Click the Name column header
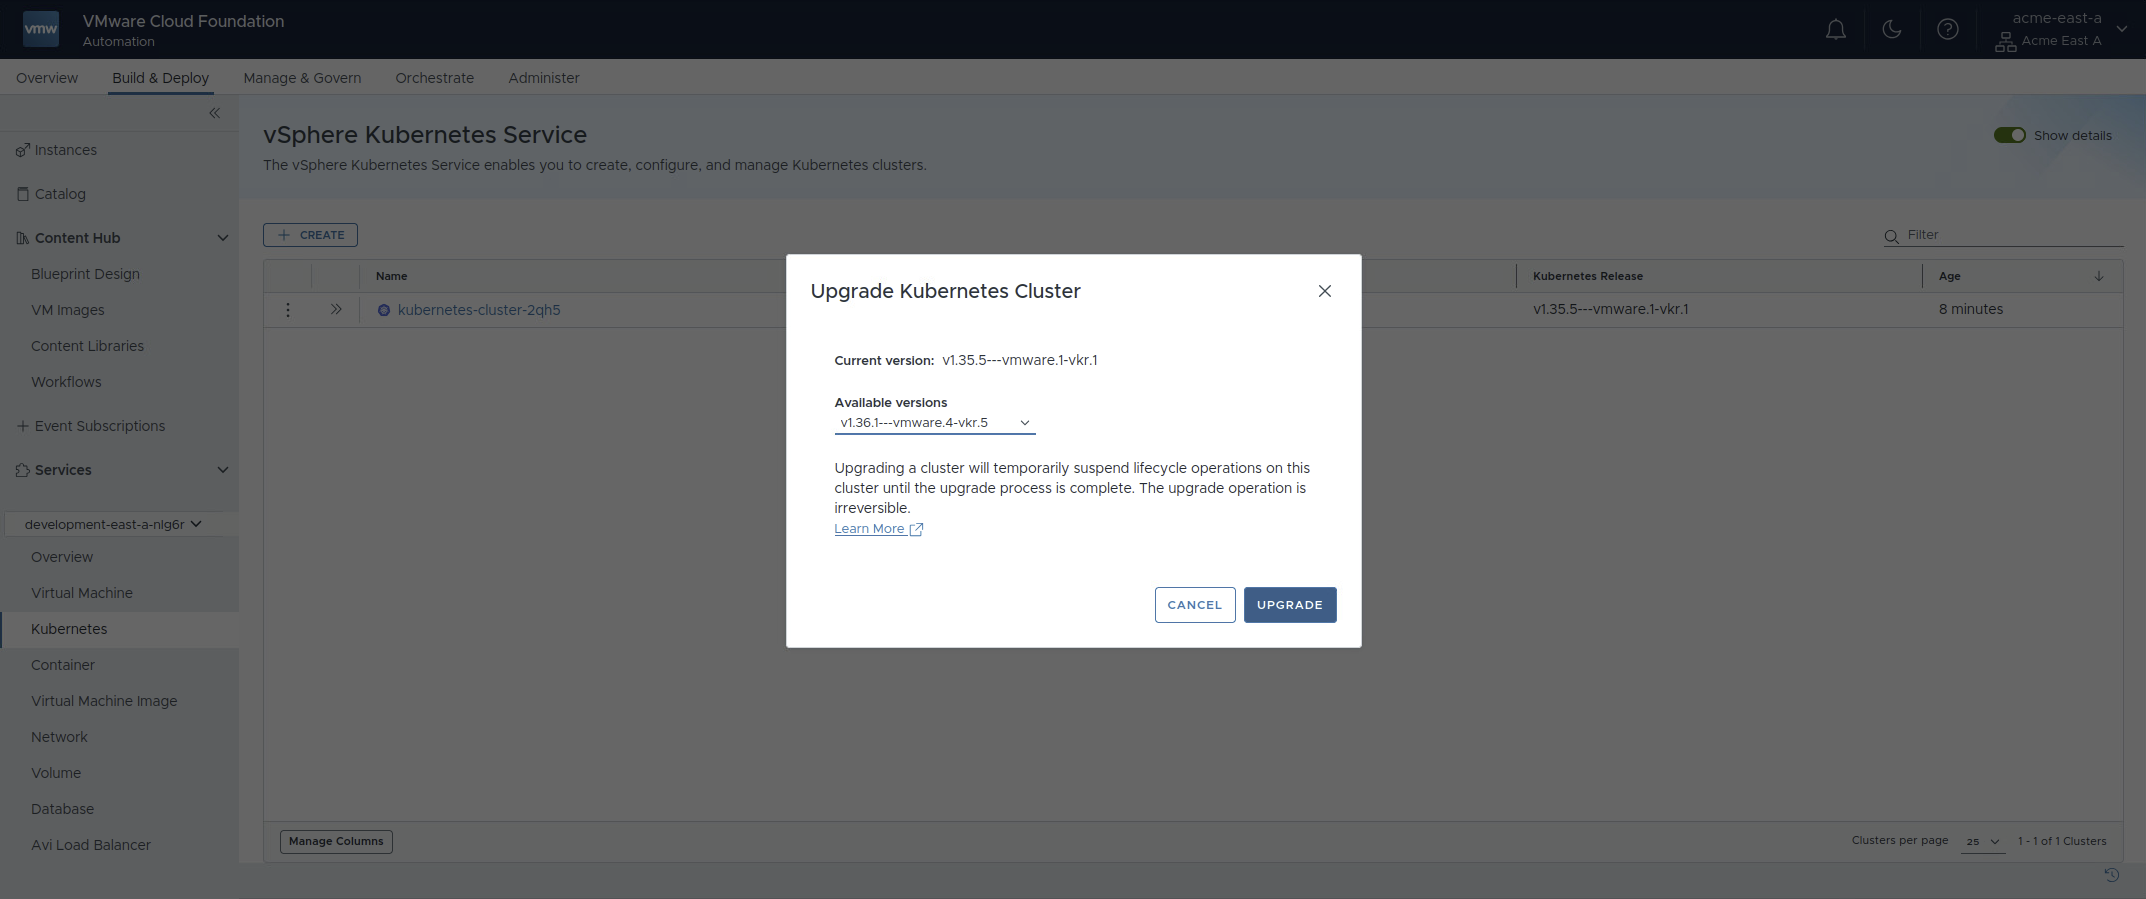 [391, 276]
